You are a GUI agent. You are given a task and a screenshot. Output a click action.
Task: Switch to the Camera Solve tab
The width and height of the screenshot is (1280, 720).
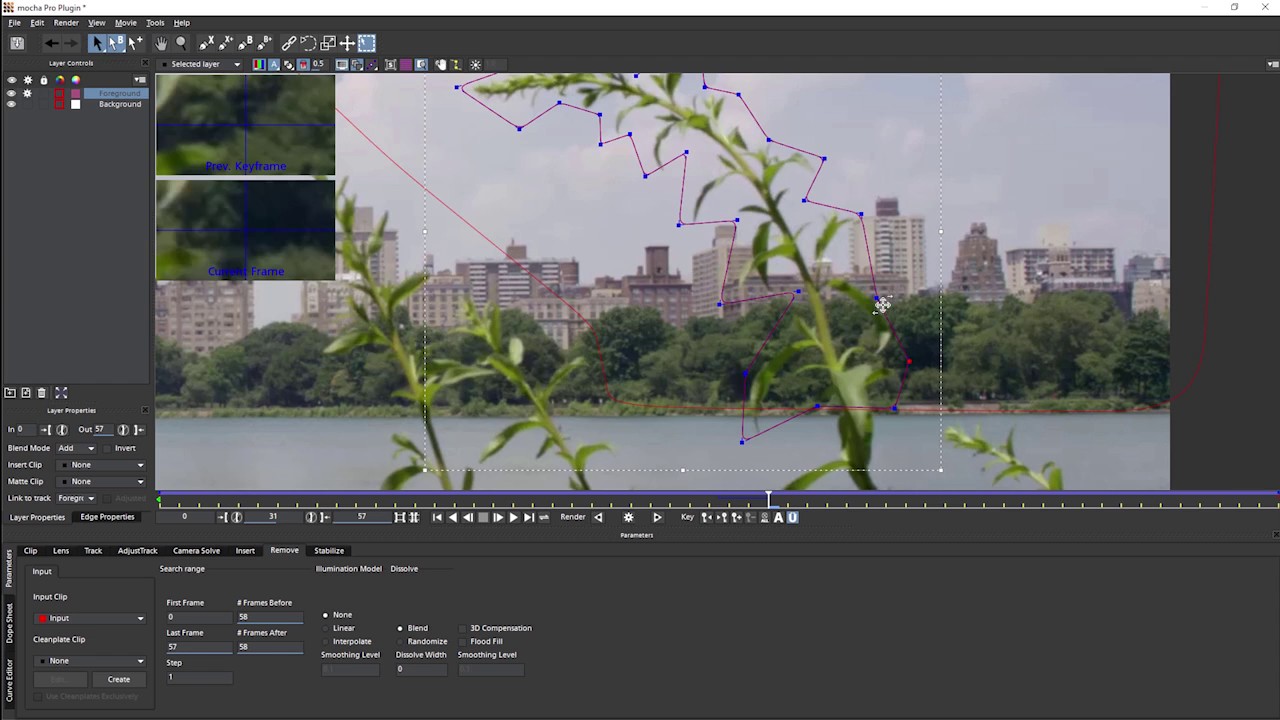(x=196, y=550)
